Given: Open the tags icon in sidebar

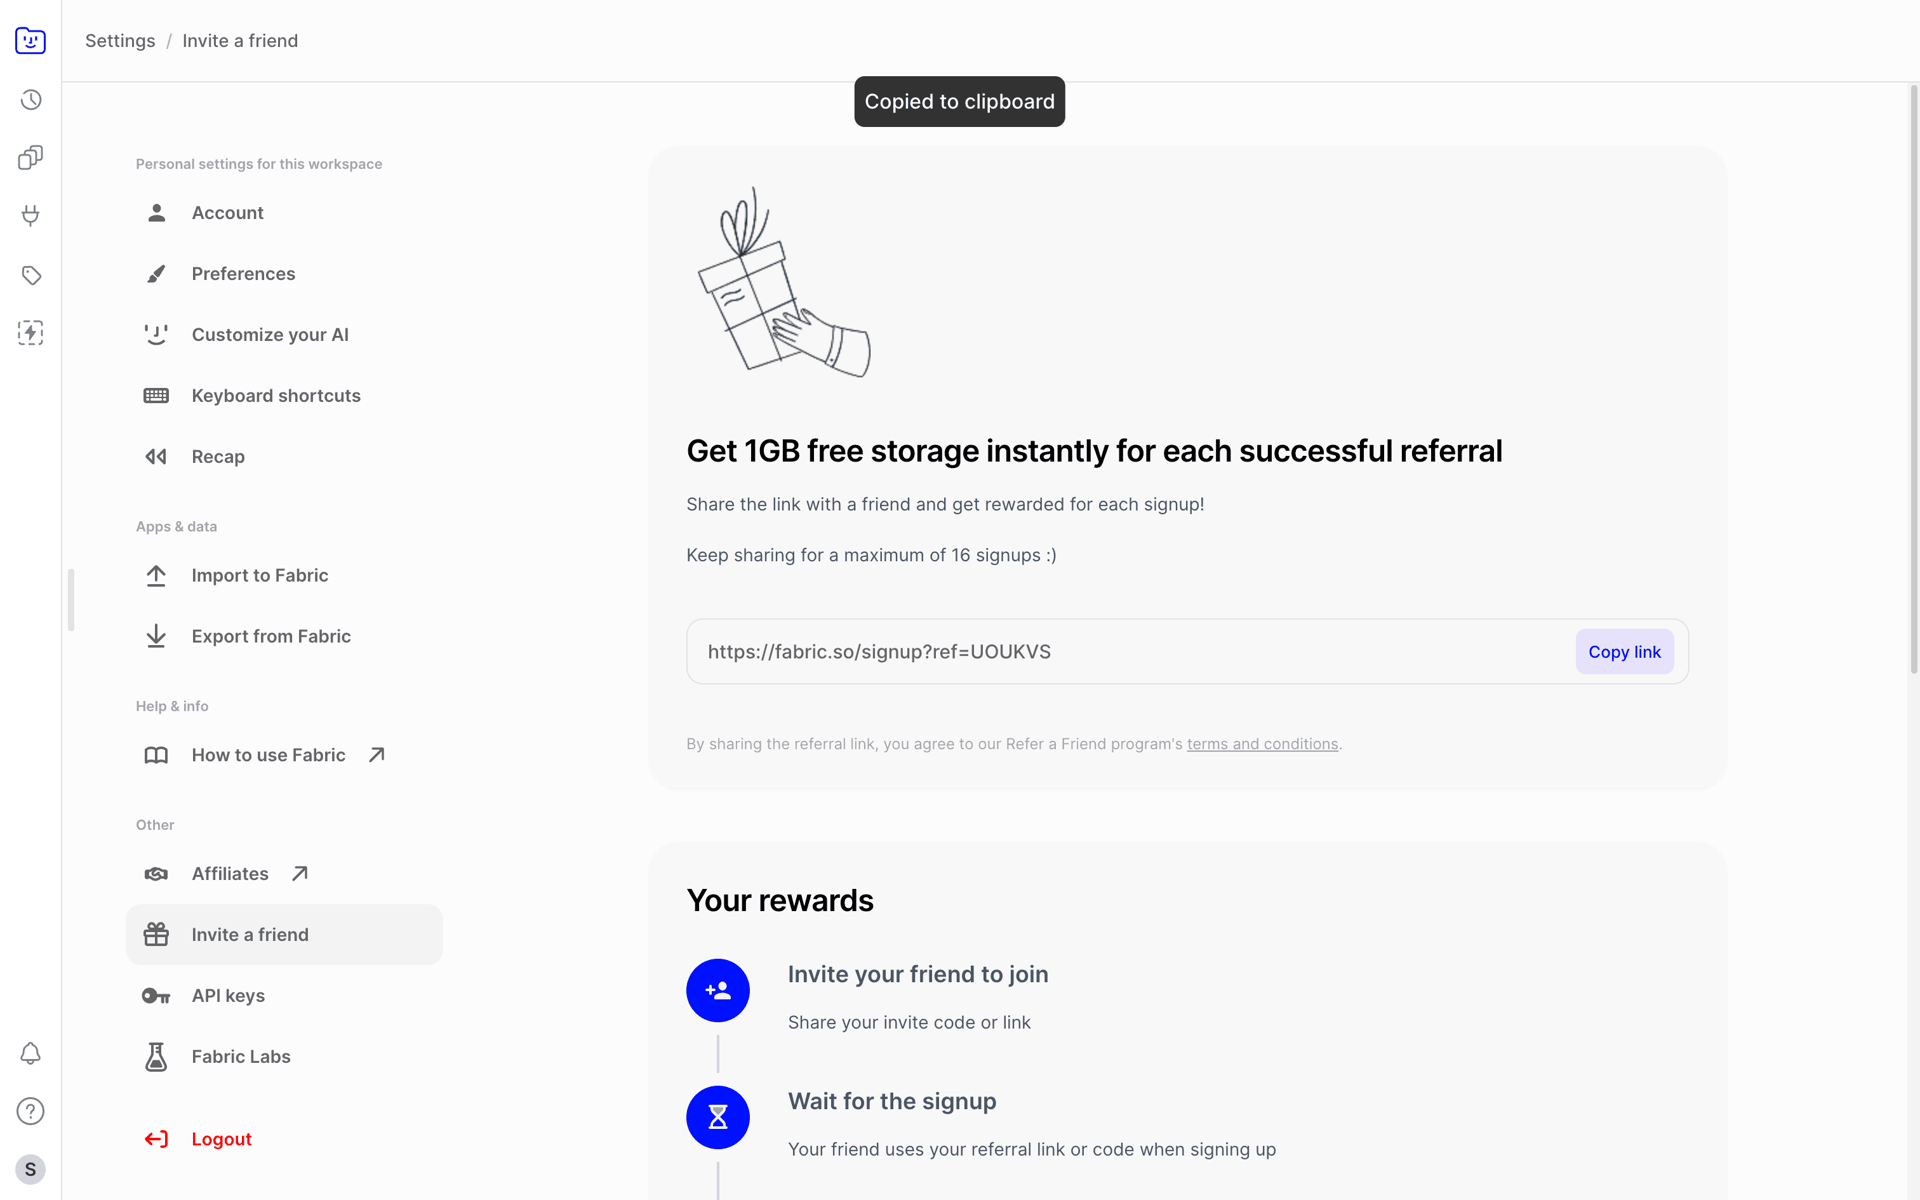Looking at the screenshot, I should [31, 275].
